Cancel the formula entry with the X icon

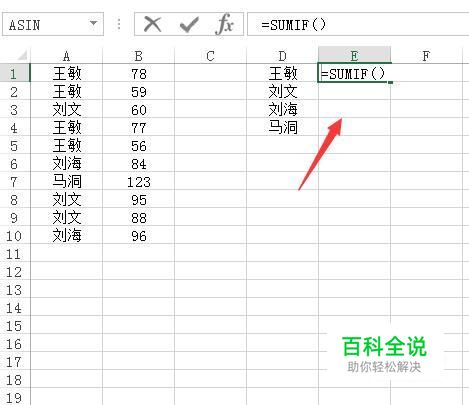tap(152, 24)
